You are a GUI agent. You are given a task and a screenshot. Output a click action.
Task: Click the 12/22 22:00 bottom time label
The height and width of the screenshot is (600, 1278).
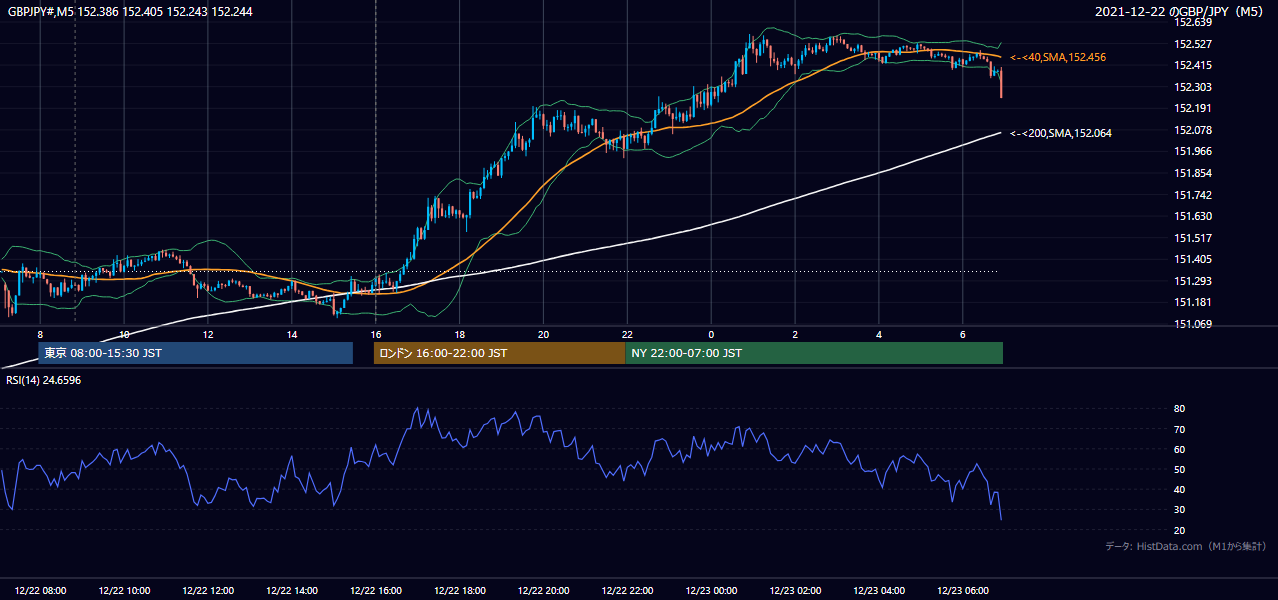[x=627, y=591]
